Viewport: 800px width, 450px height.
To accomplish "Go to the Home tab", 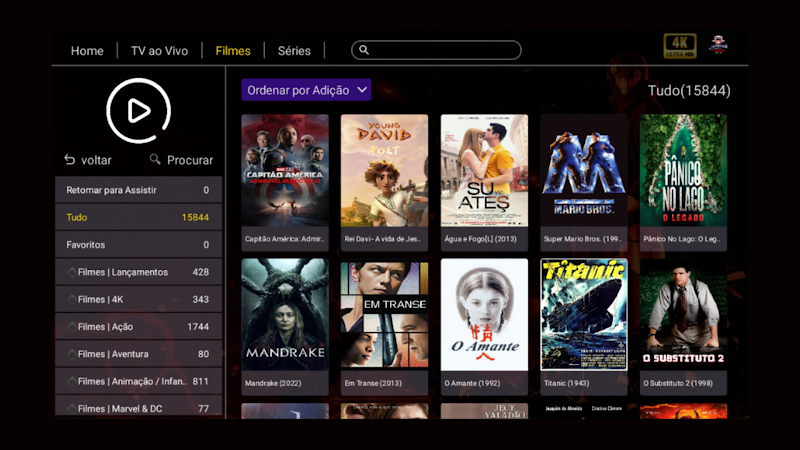I will (x=87, y=51).
